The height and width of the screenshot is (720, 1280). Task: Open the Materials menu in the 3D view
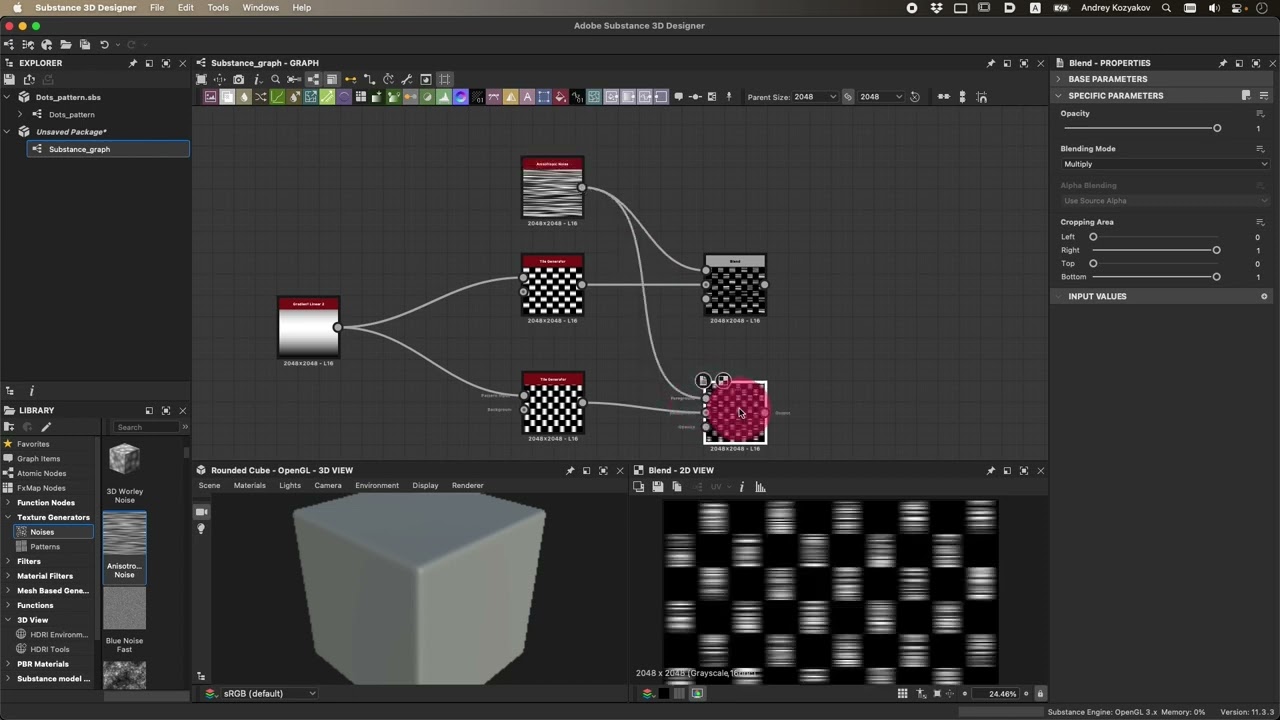coord(249,485)
